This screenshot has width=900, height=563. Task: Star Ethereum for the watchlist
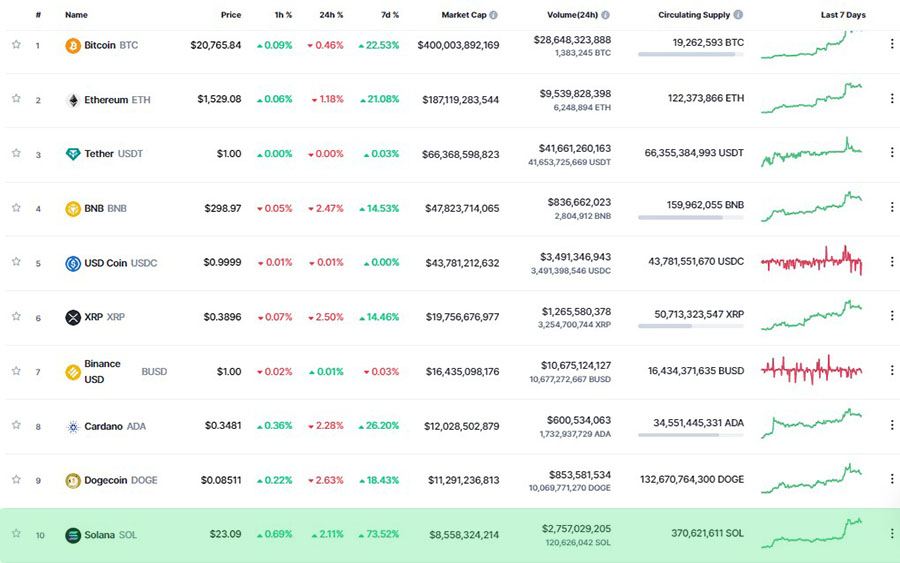[16, 98]
